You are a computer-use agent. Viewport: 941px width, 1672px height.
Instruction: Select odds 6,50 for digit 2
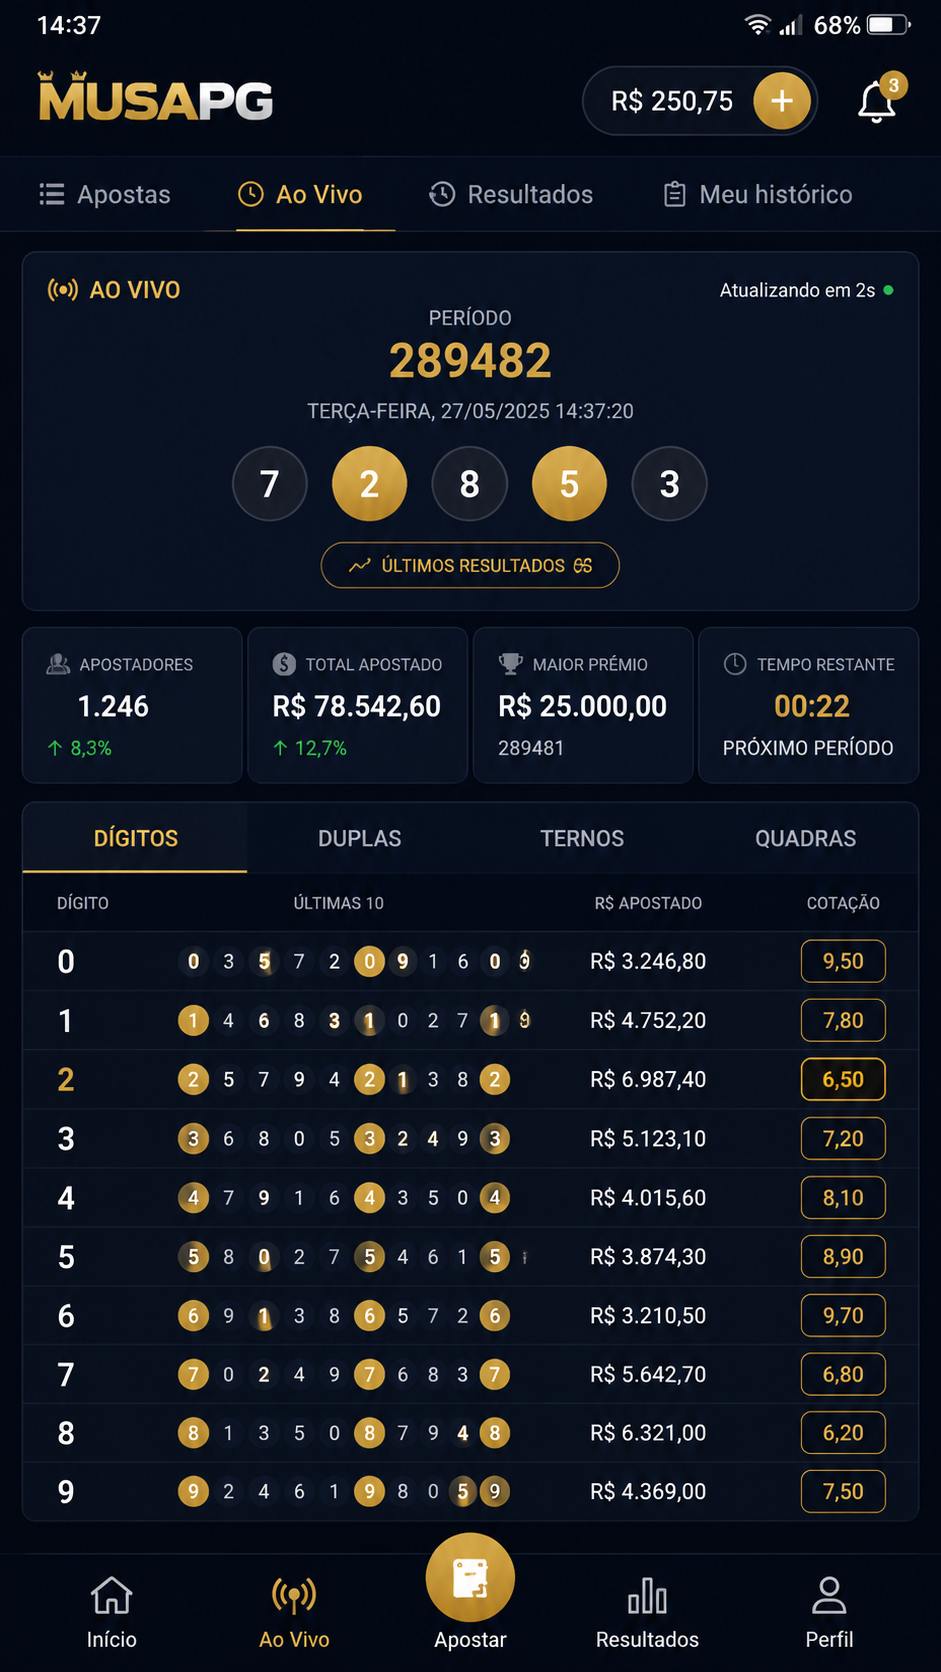pyautogui.click(x=843, y=1079)
